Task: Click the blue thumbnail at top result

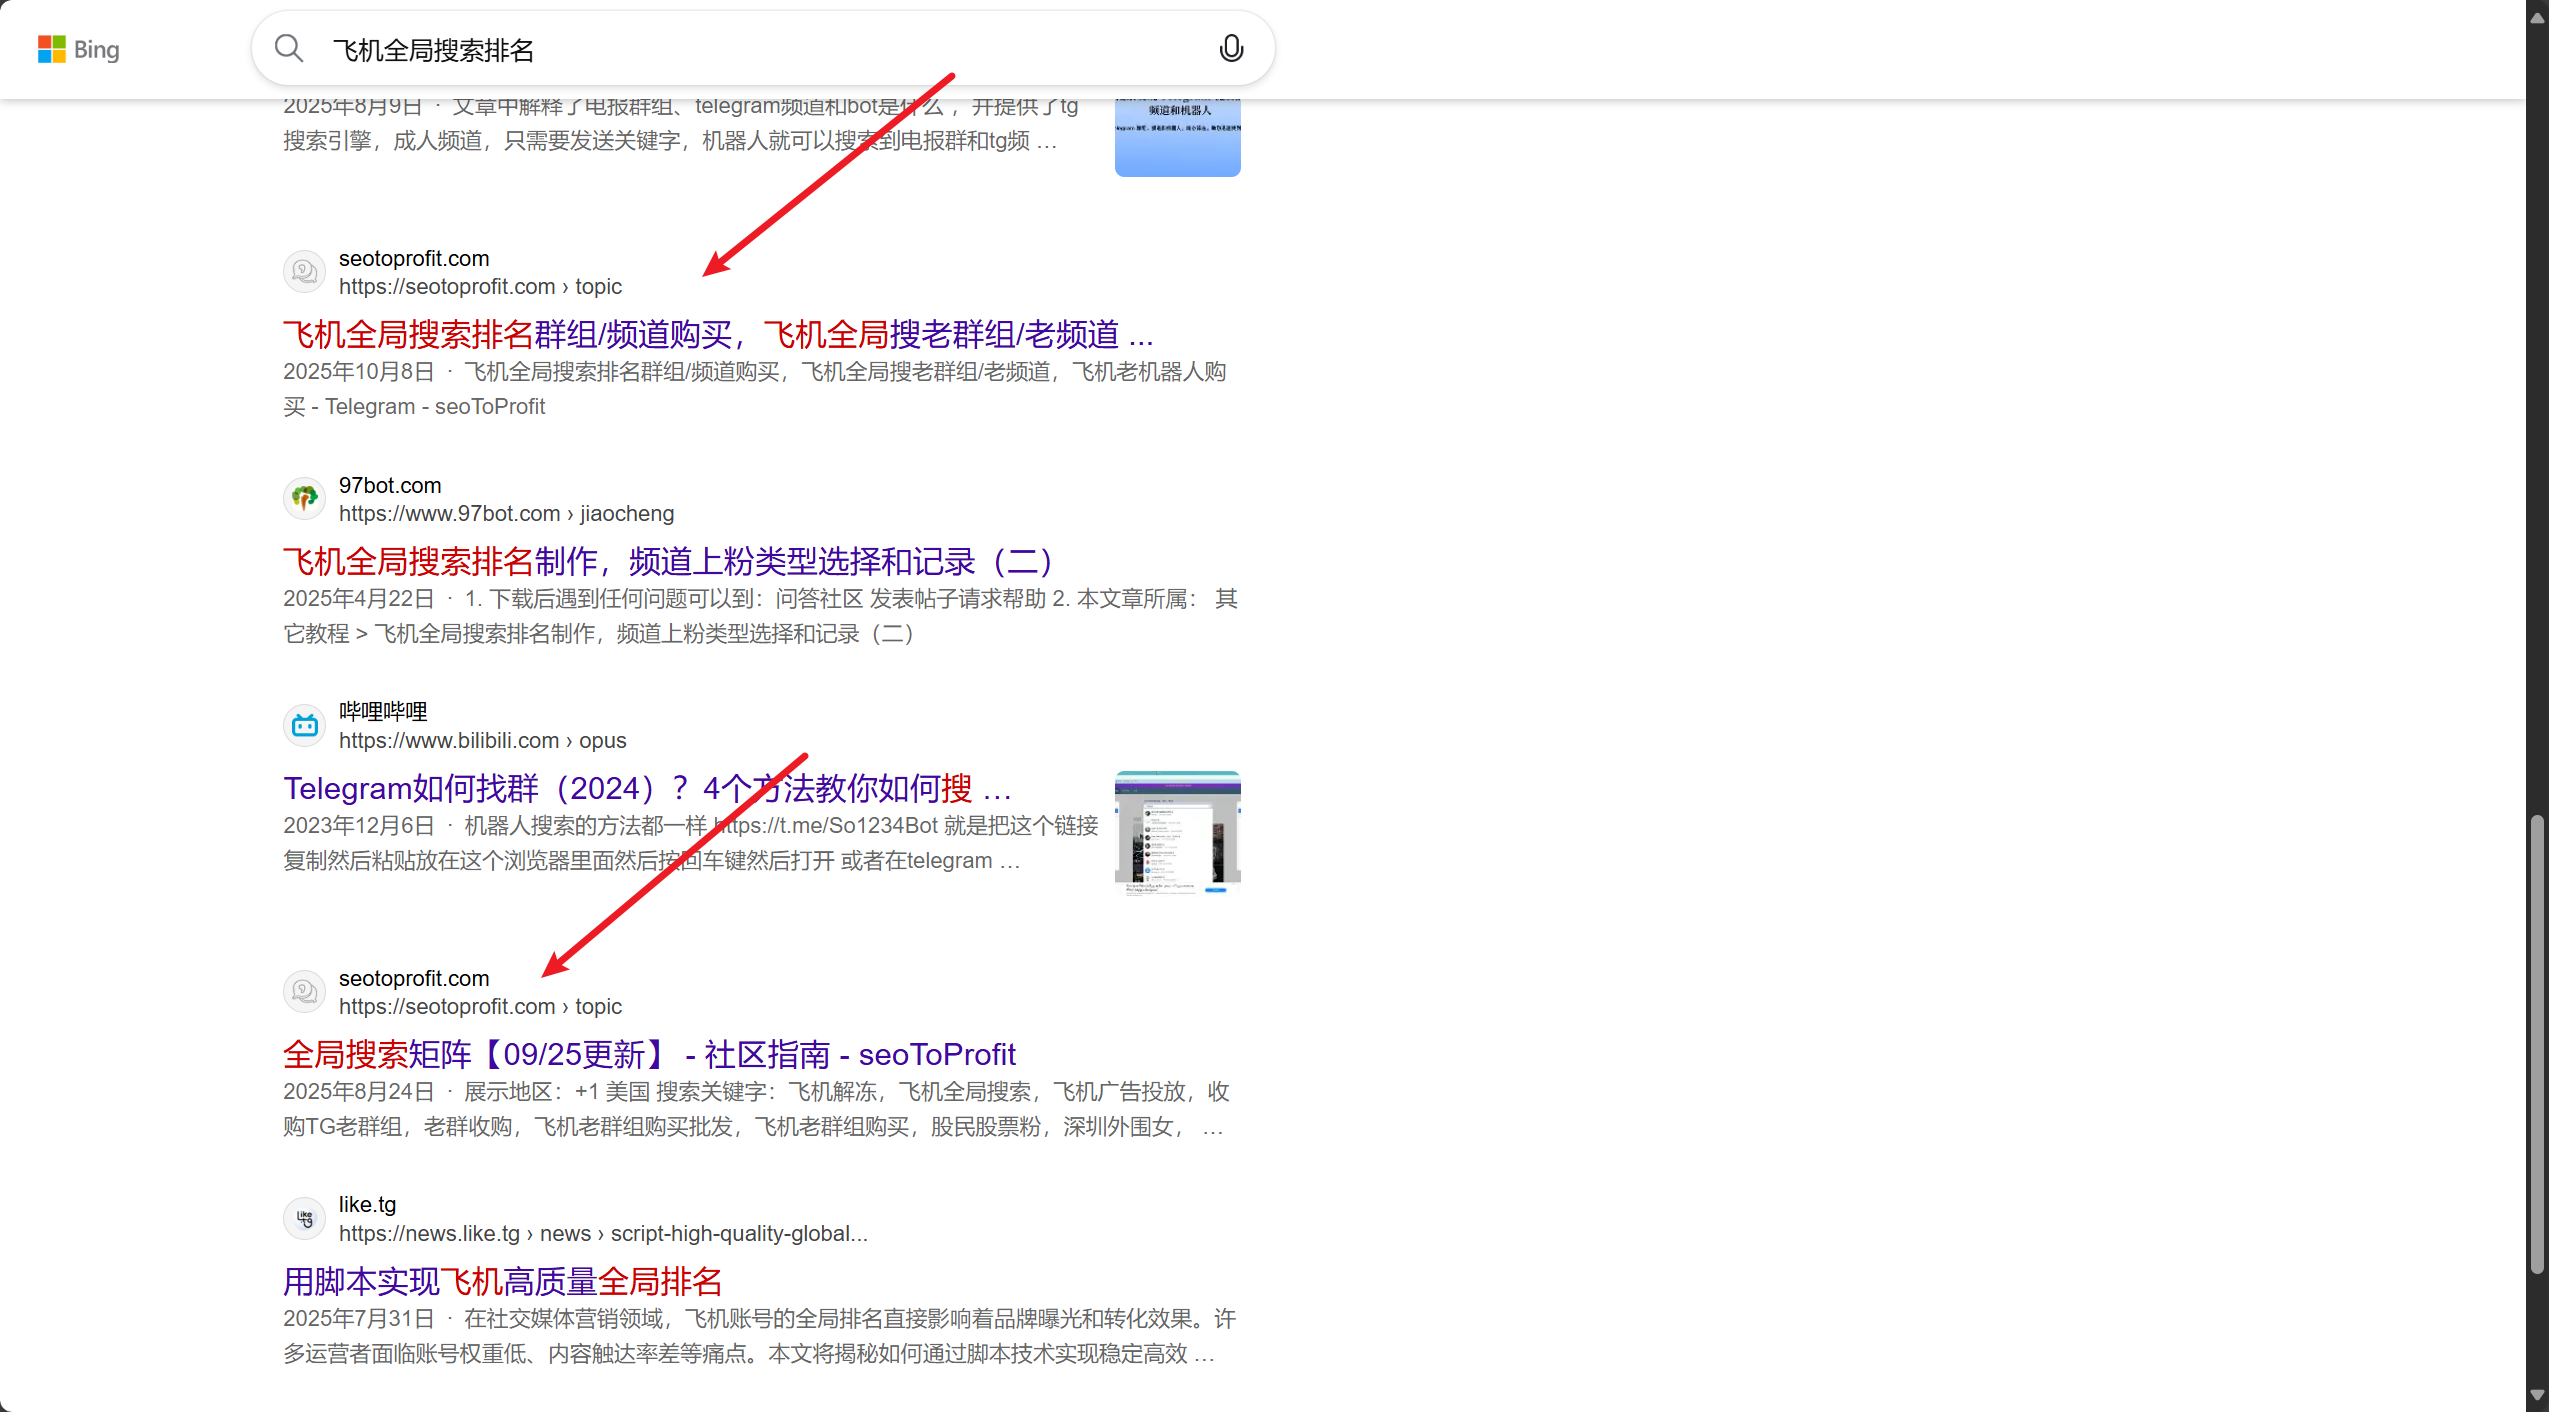Action: (x=1177, y=138)
